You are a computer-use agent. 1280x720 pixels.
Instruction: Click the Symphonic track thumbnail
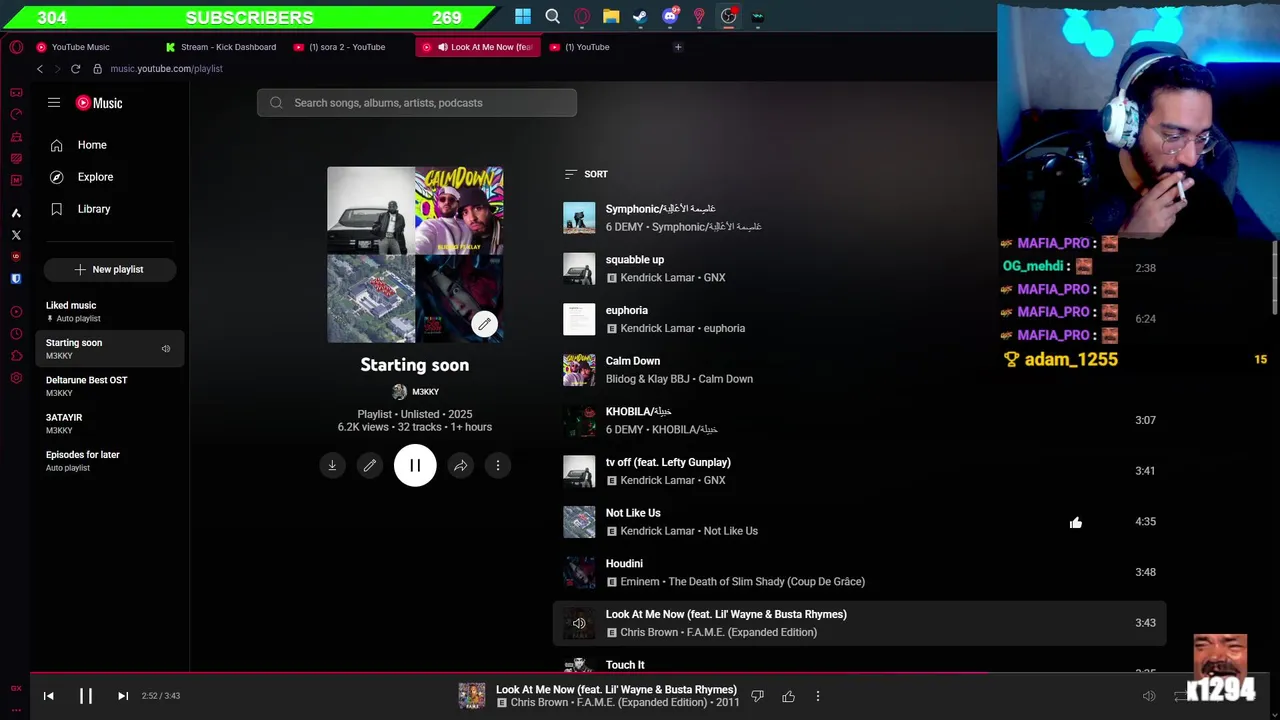(x=579, y=218)
